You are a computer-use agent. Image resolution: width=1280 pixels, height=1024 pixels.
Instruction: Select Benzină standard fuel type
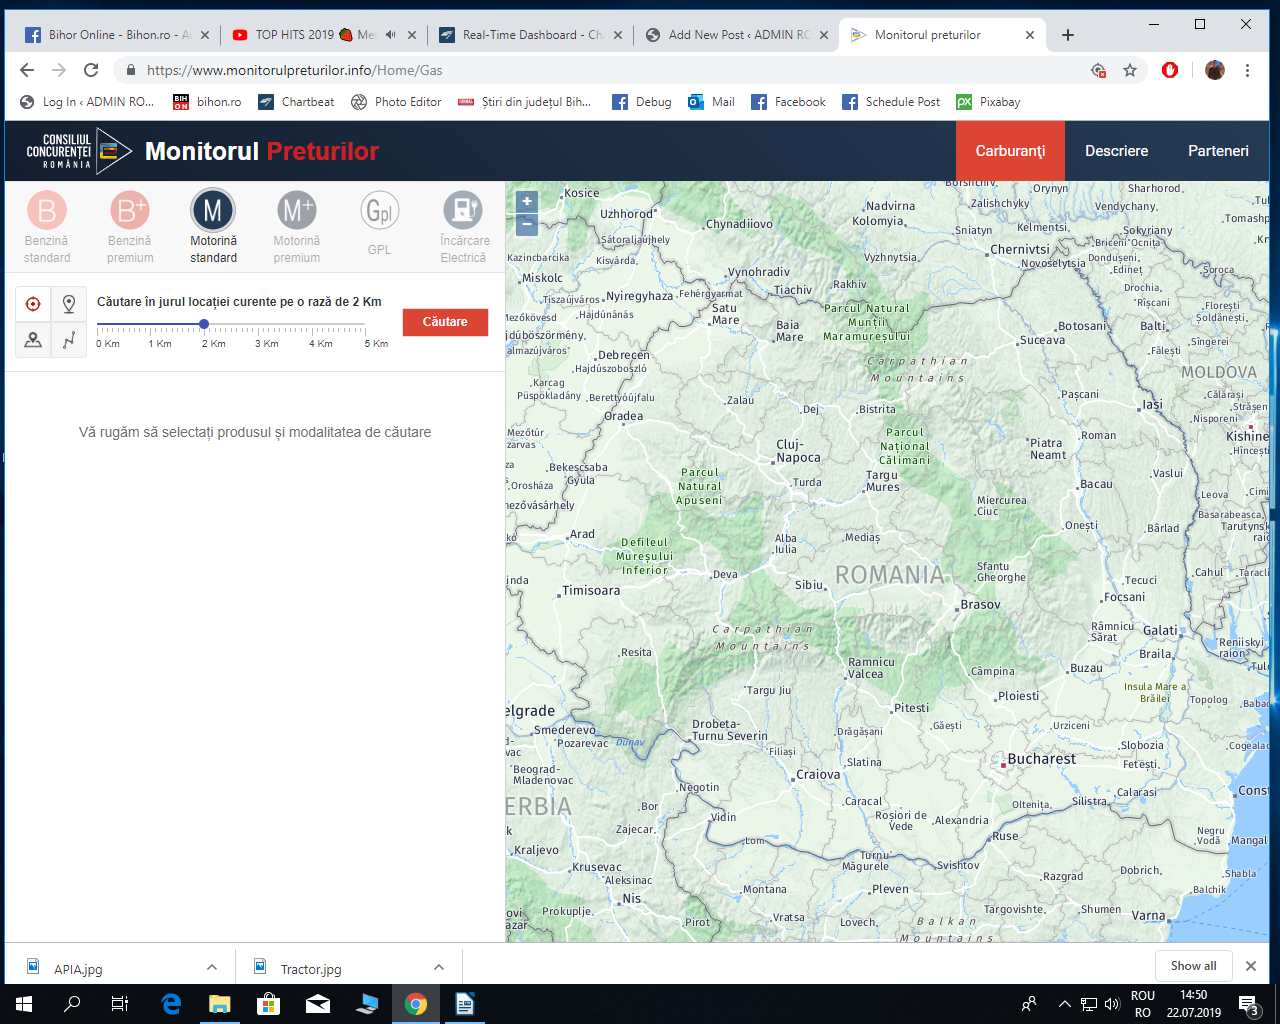[47, 211]
